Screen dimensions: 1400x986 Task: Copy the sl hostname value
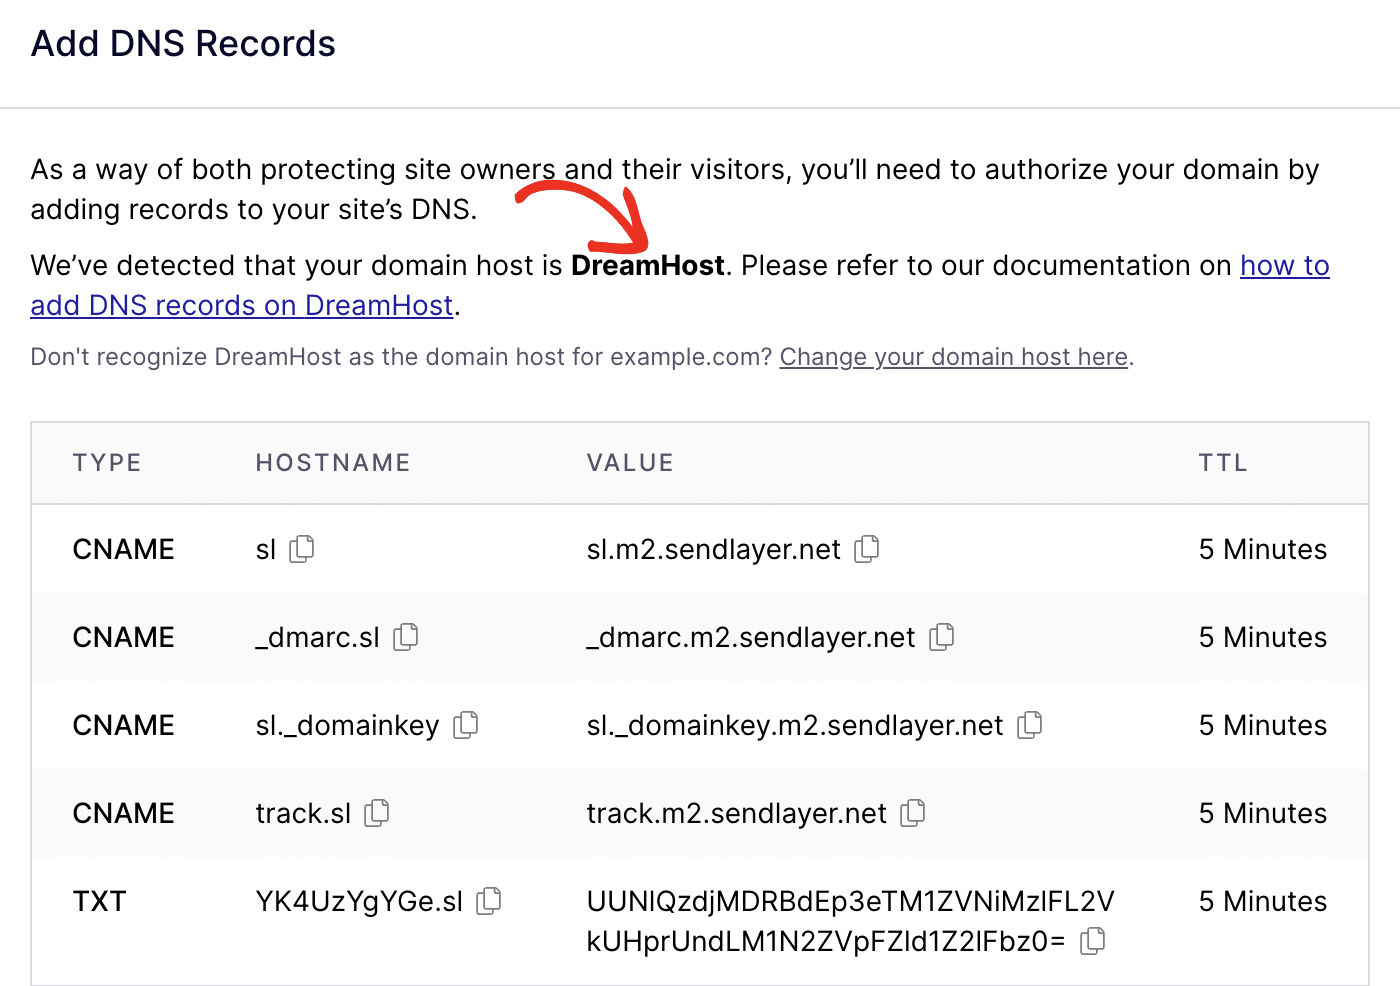click(303, 549)
